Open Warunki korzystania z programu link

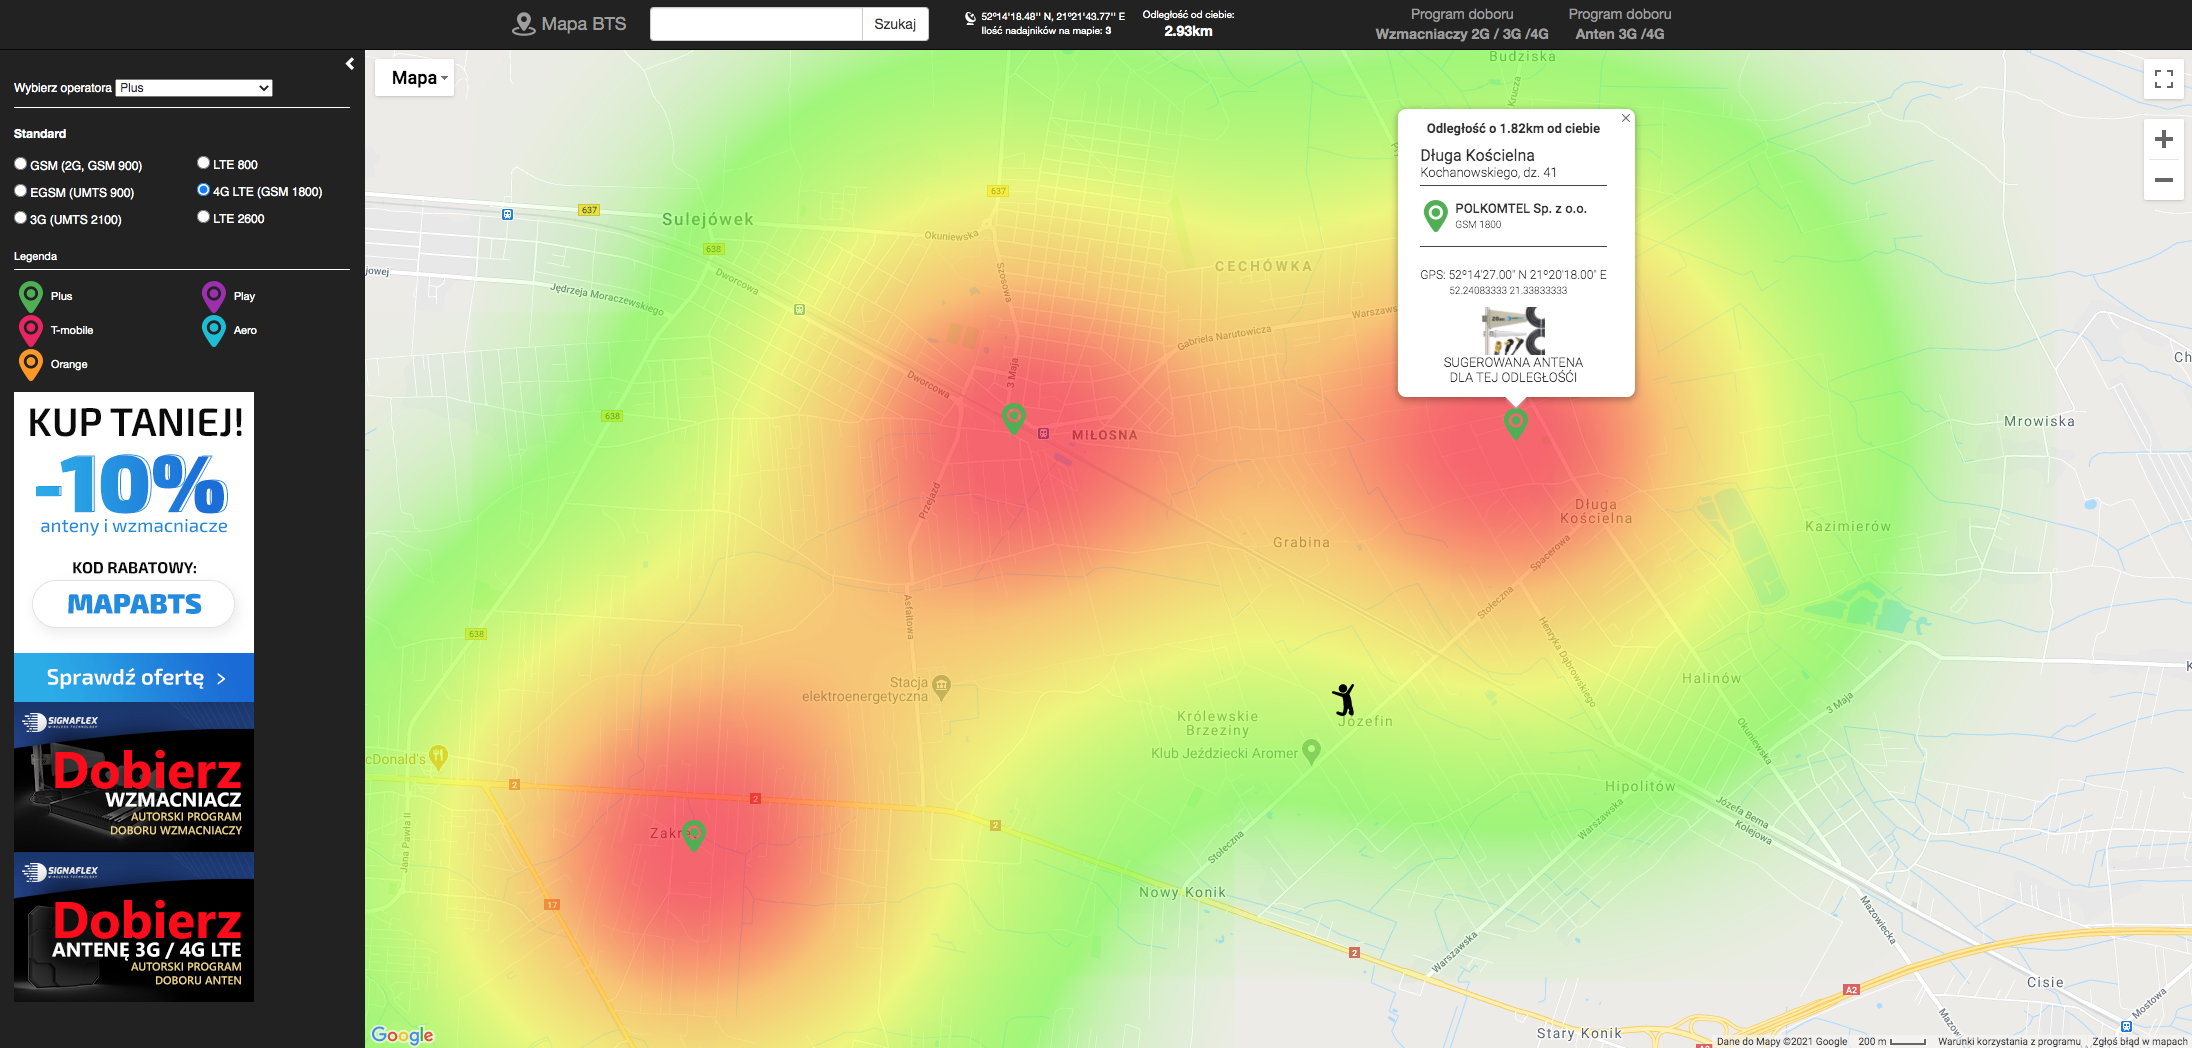tap(2009, 1041)
